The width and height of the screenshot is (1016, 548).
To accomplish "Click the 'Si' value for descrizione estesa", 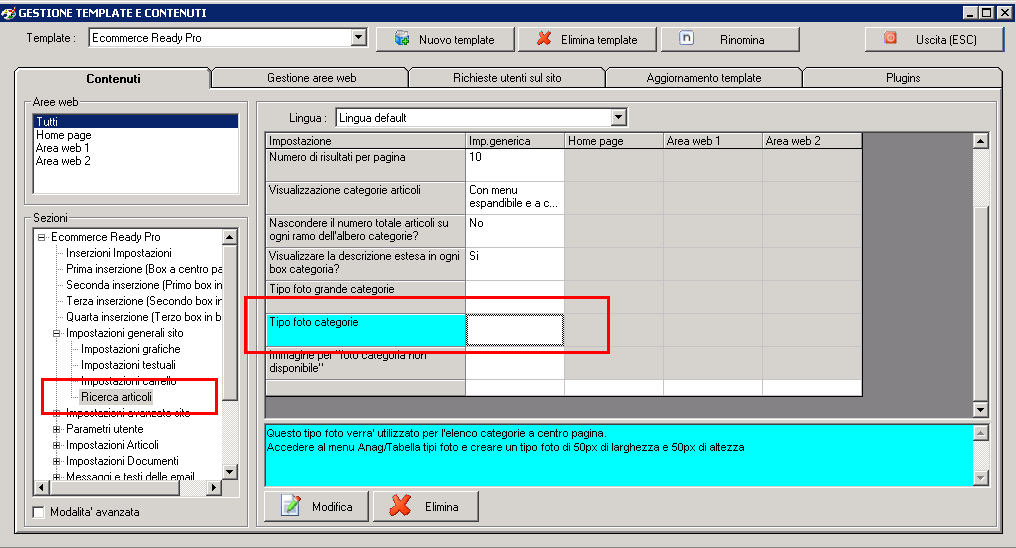I will 514,264.
